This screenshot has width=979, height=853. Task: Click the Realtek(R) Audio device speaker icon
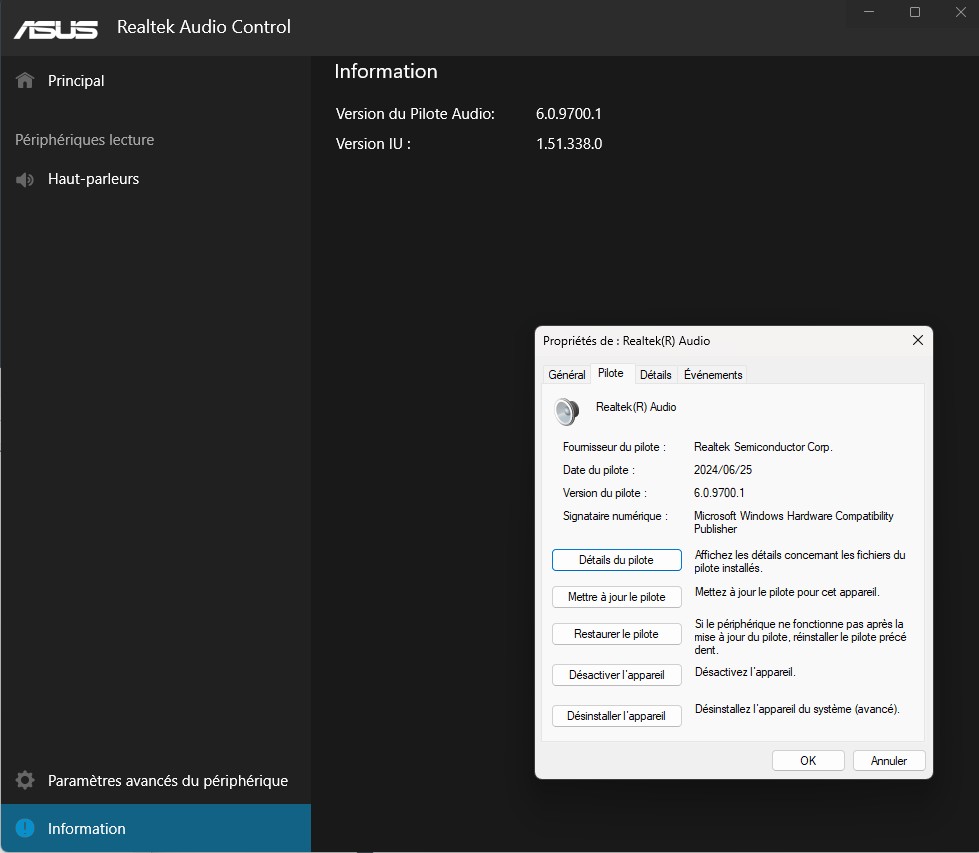point(567,411)
